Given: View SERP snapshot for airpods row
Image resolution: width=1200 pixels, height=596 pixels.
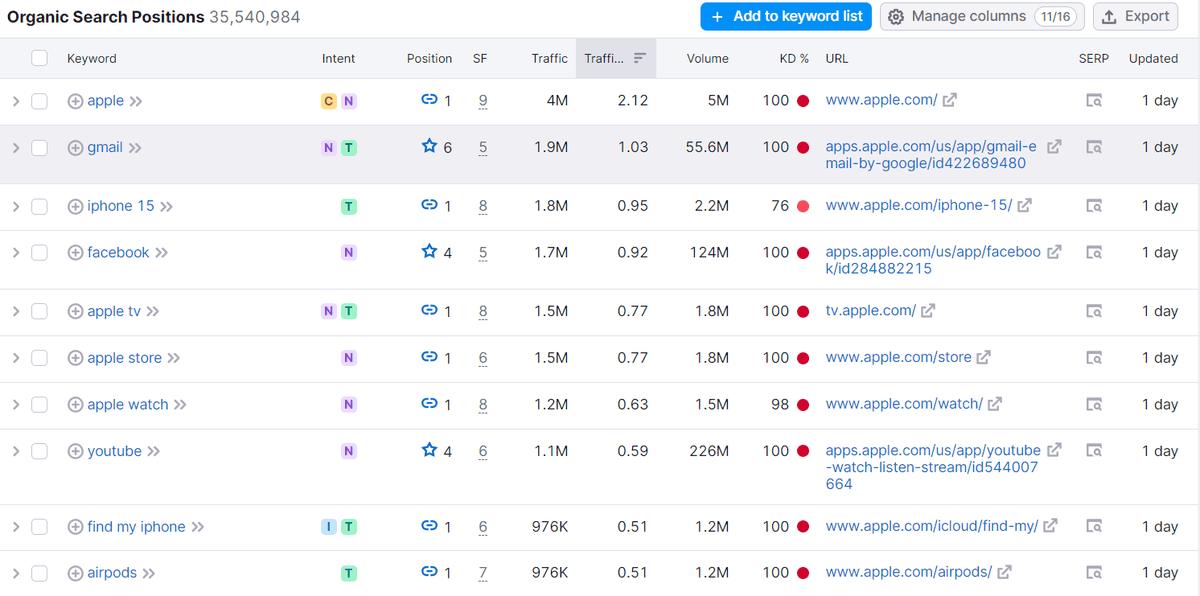Looking at the screenshot, I should pyautogui.click(x=1094, y=573).
